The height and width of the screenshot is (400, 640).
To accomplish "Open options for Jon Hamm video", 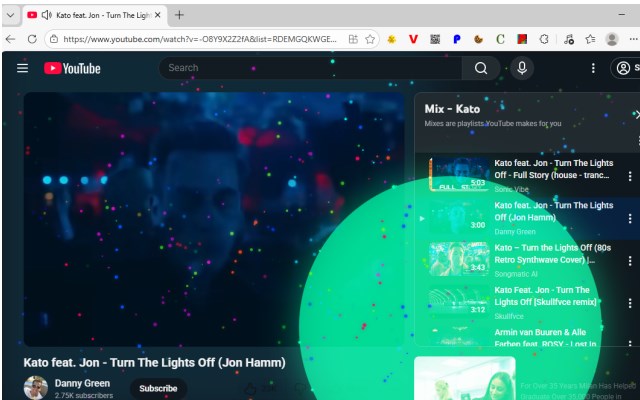I will tap(630, 218).
